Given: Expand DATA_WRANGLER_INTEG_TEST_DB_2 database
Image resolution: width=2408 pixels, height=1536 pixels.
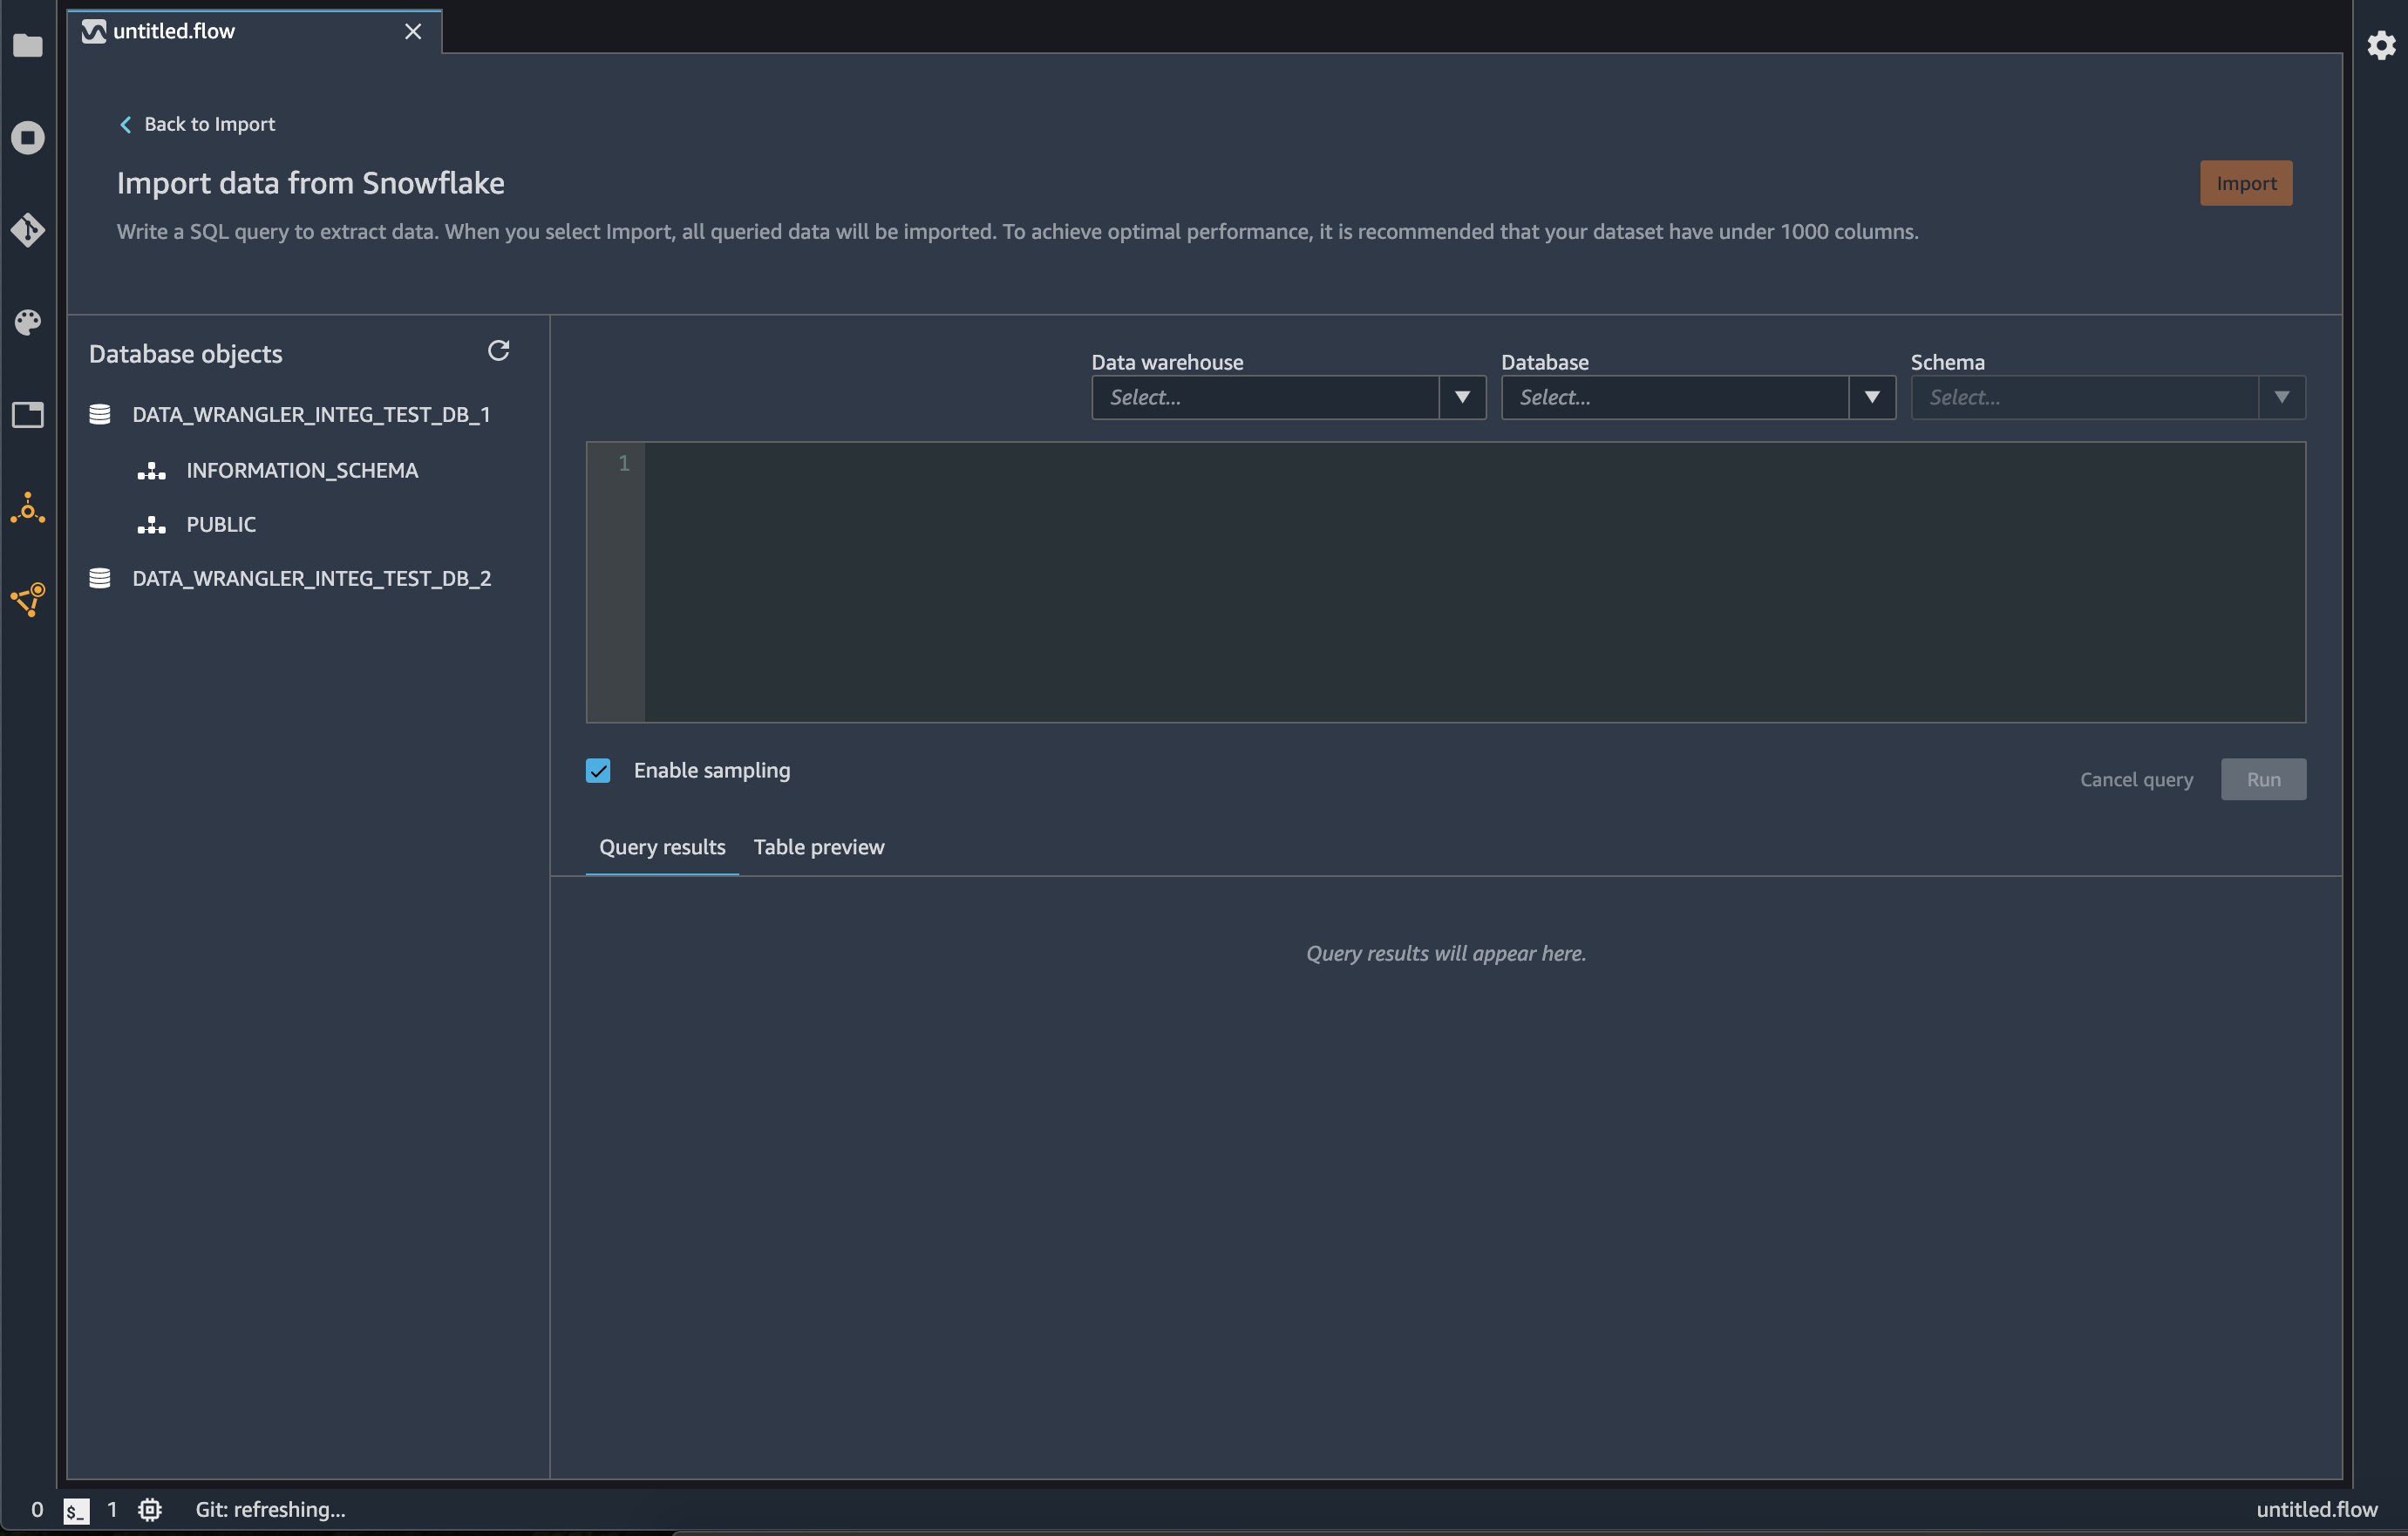Looking at the screenshot, I should tap(311, 579).
